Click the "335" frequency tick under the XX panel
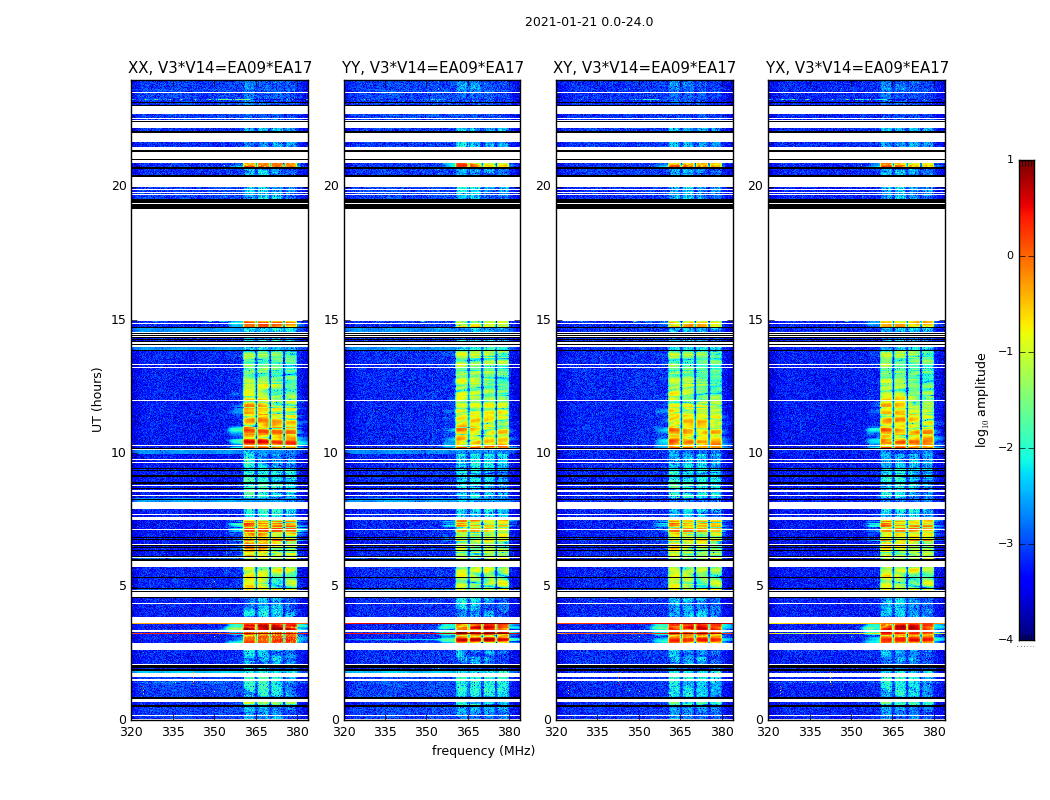 [173, 732]
